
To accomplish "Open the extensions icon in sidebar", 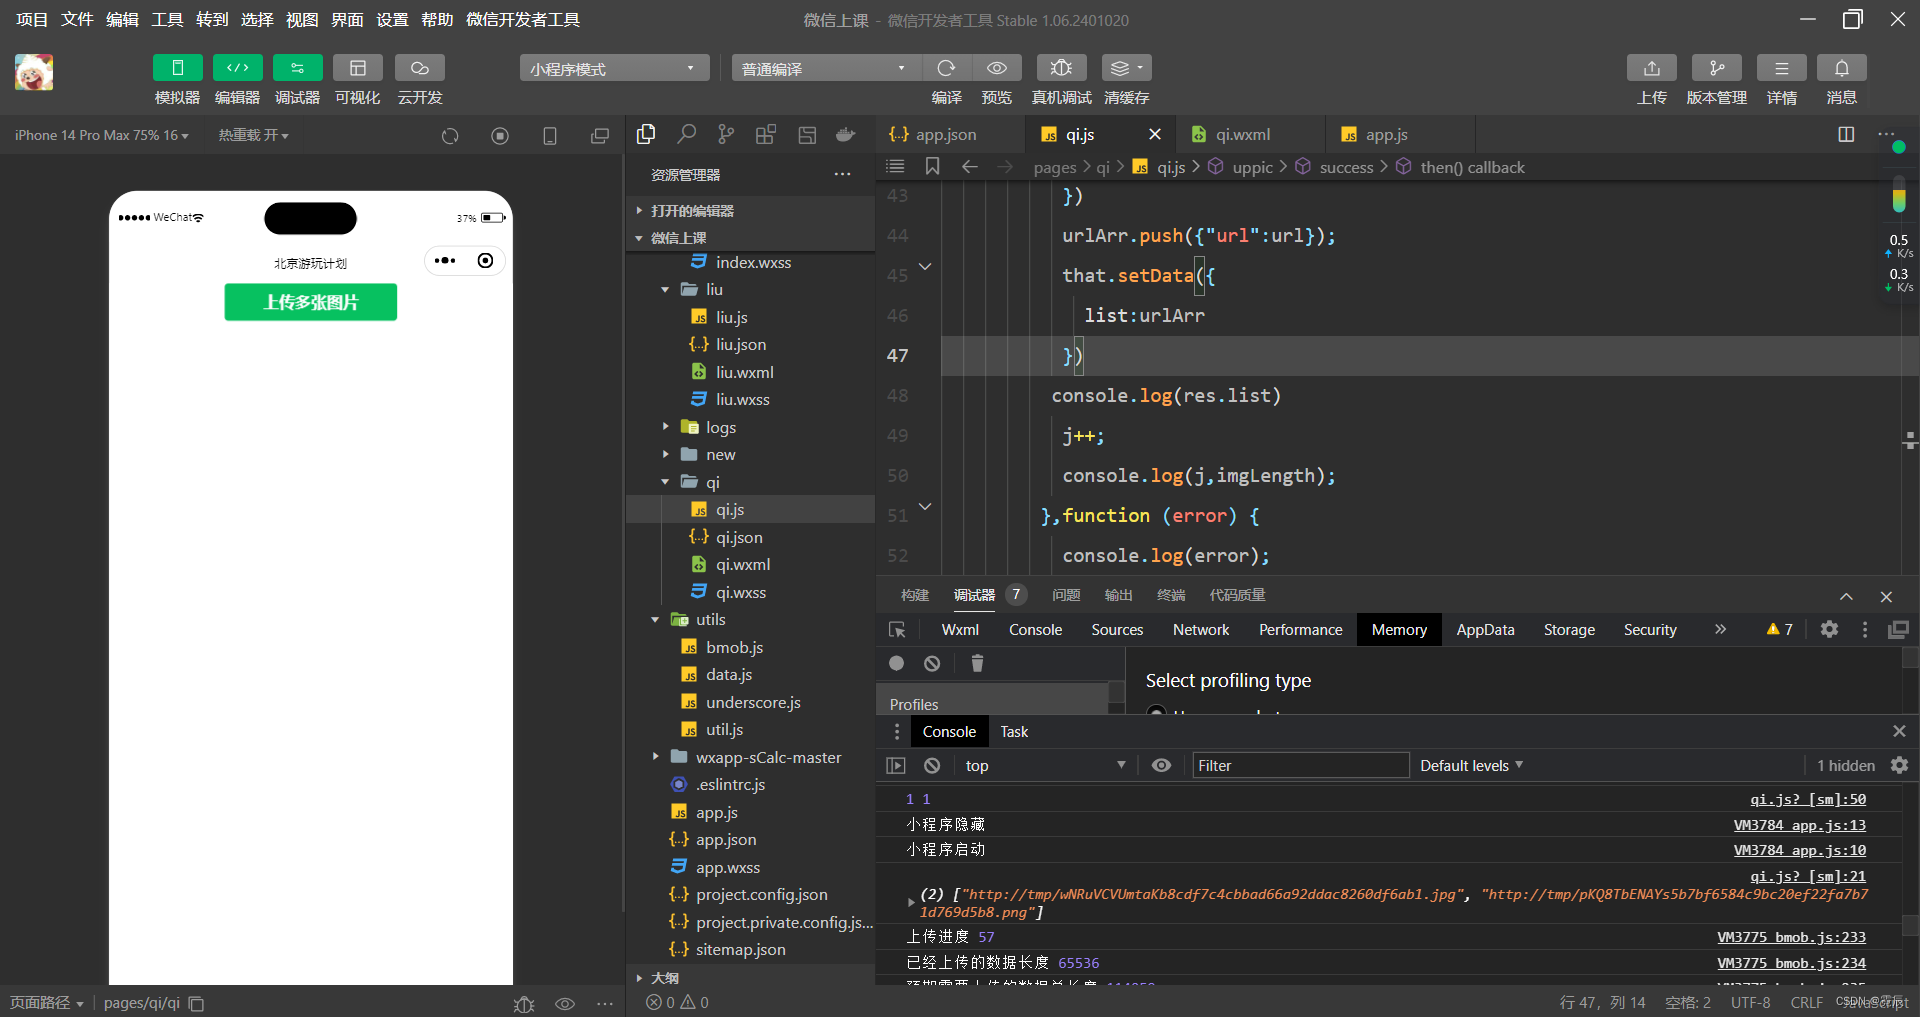I will coord(766,134).
